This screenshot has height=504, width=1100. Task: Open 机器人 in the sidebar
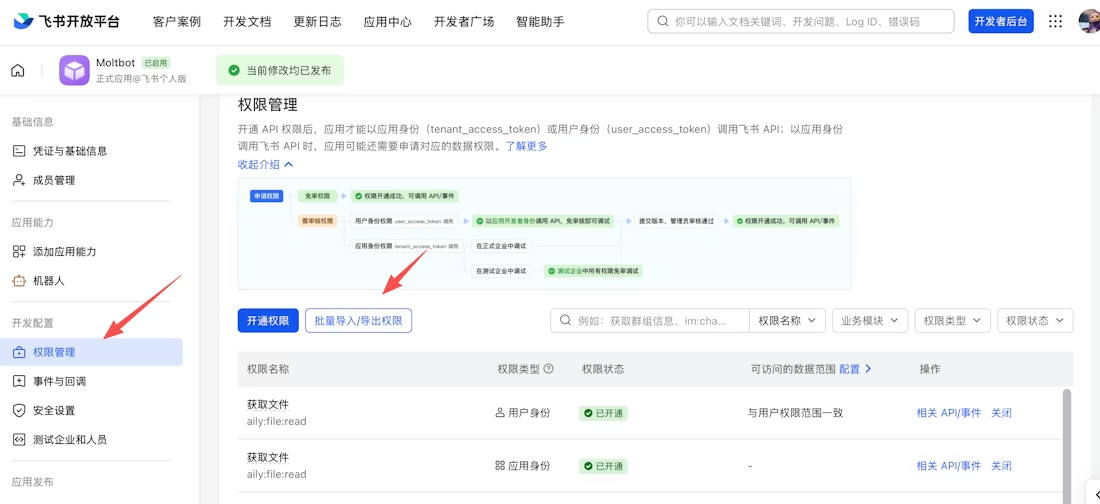[48, 281]
